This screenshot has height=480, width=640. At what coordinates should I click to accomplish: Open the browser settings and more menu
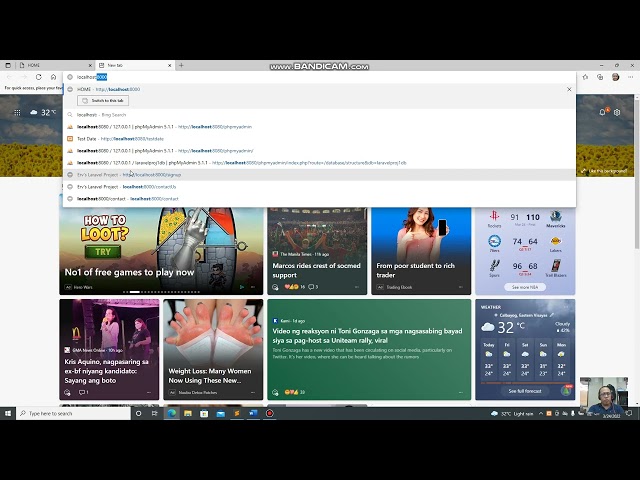click(631, 77)
